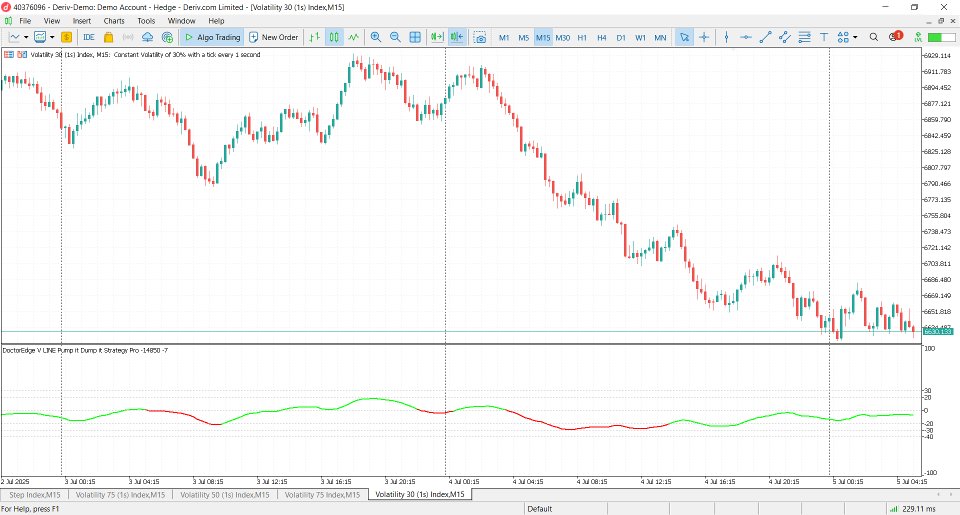Draw a horizontal line tool
The image size is (960, 515).
746,37
